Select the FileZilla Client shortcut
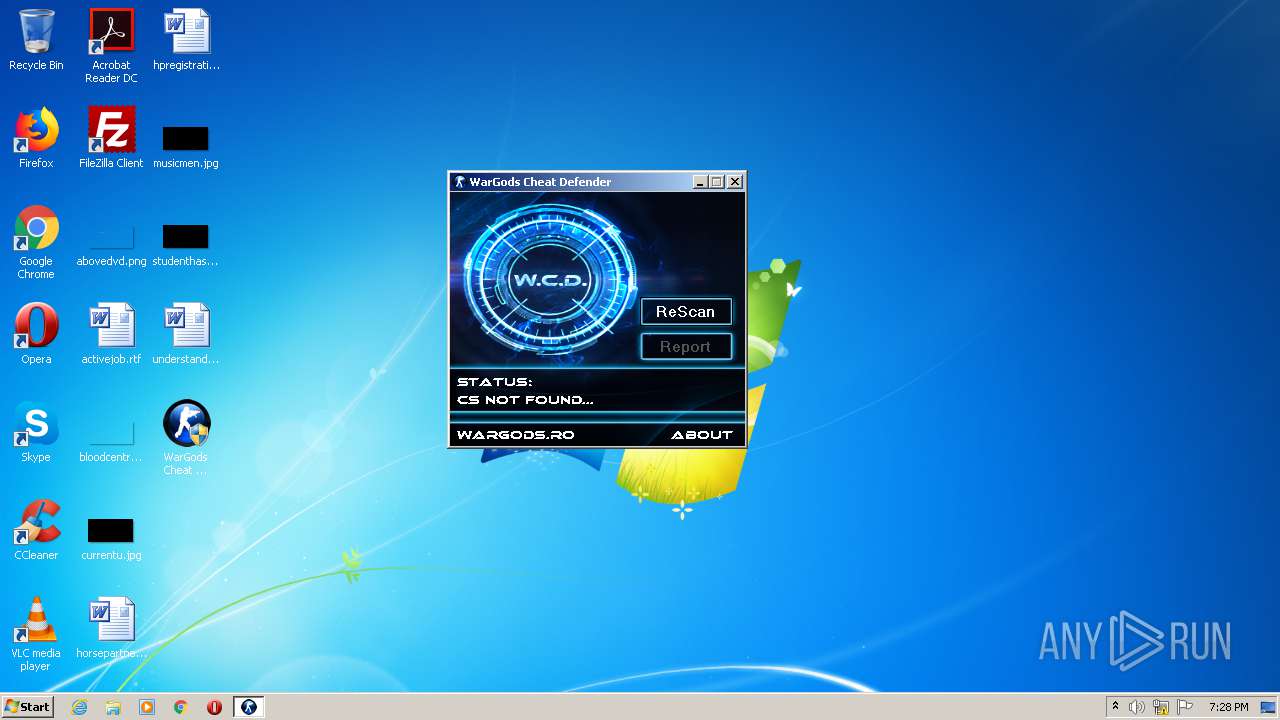The height and width of the screenshot is (720, 1280). [111, 138]
